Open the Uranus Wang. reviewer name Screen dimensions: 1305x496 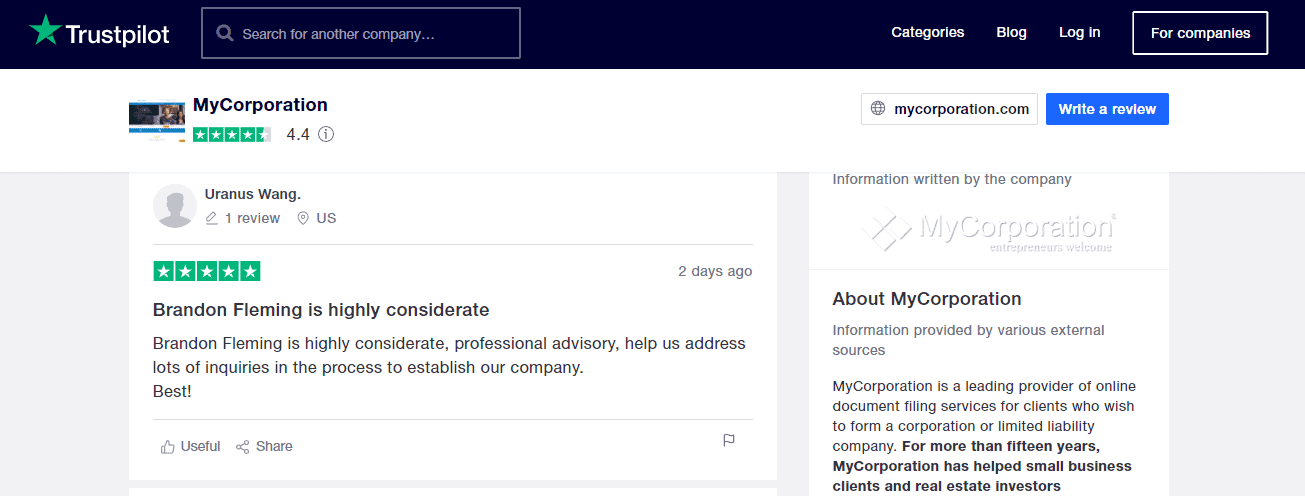point(253,194)
